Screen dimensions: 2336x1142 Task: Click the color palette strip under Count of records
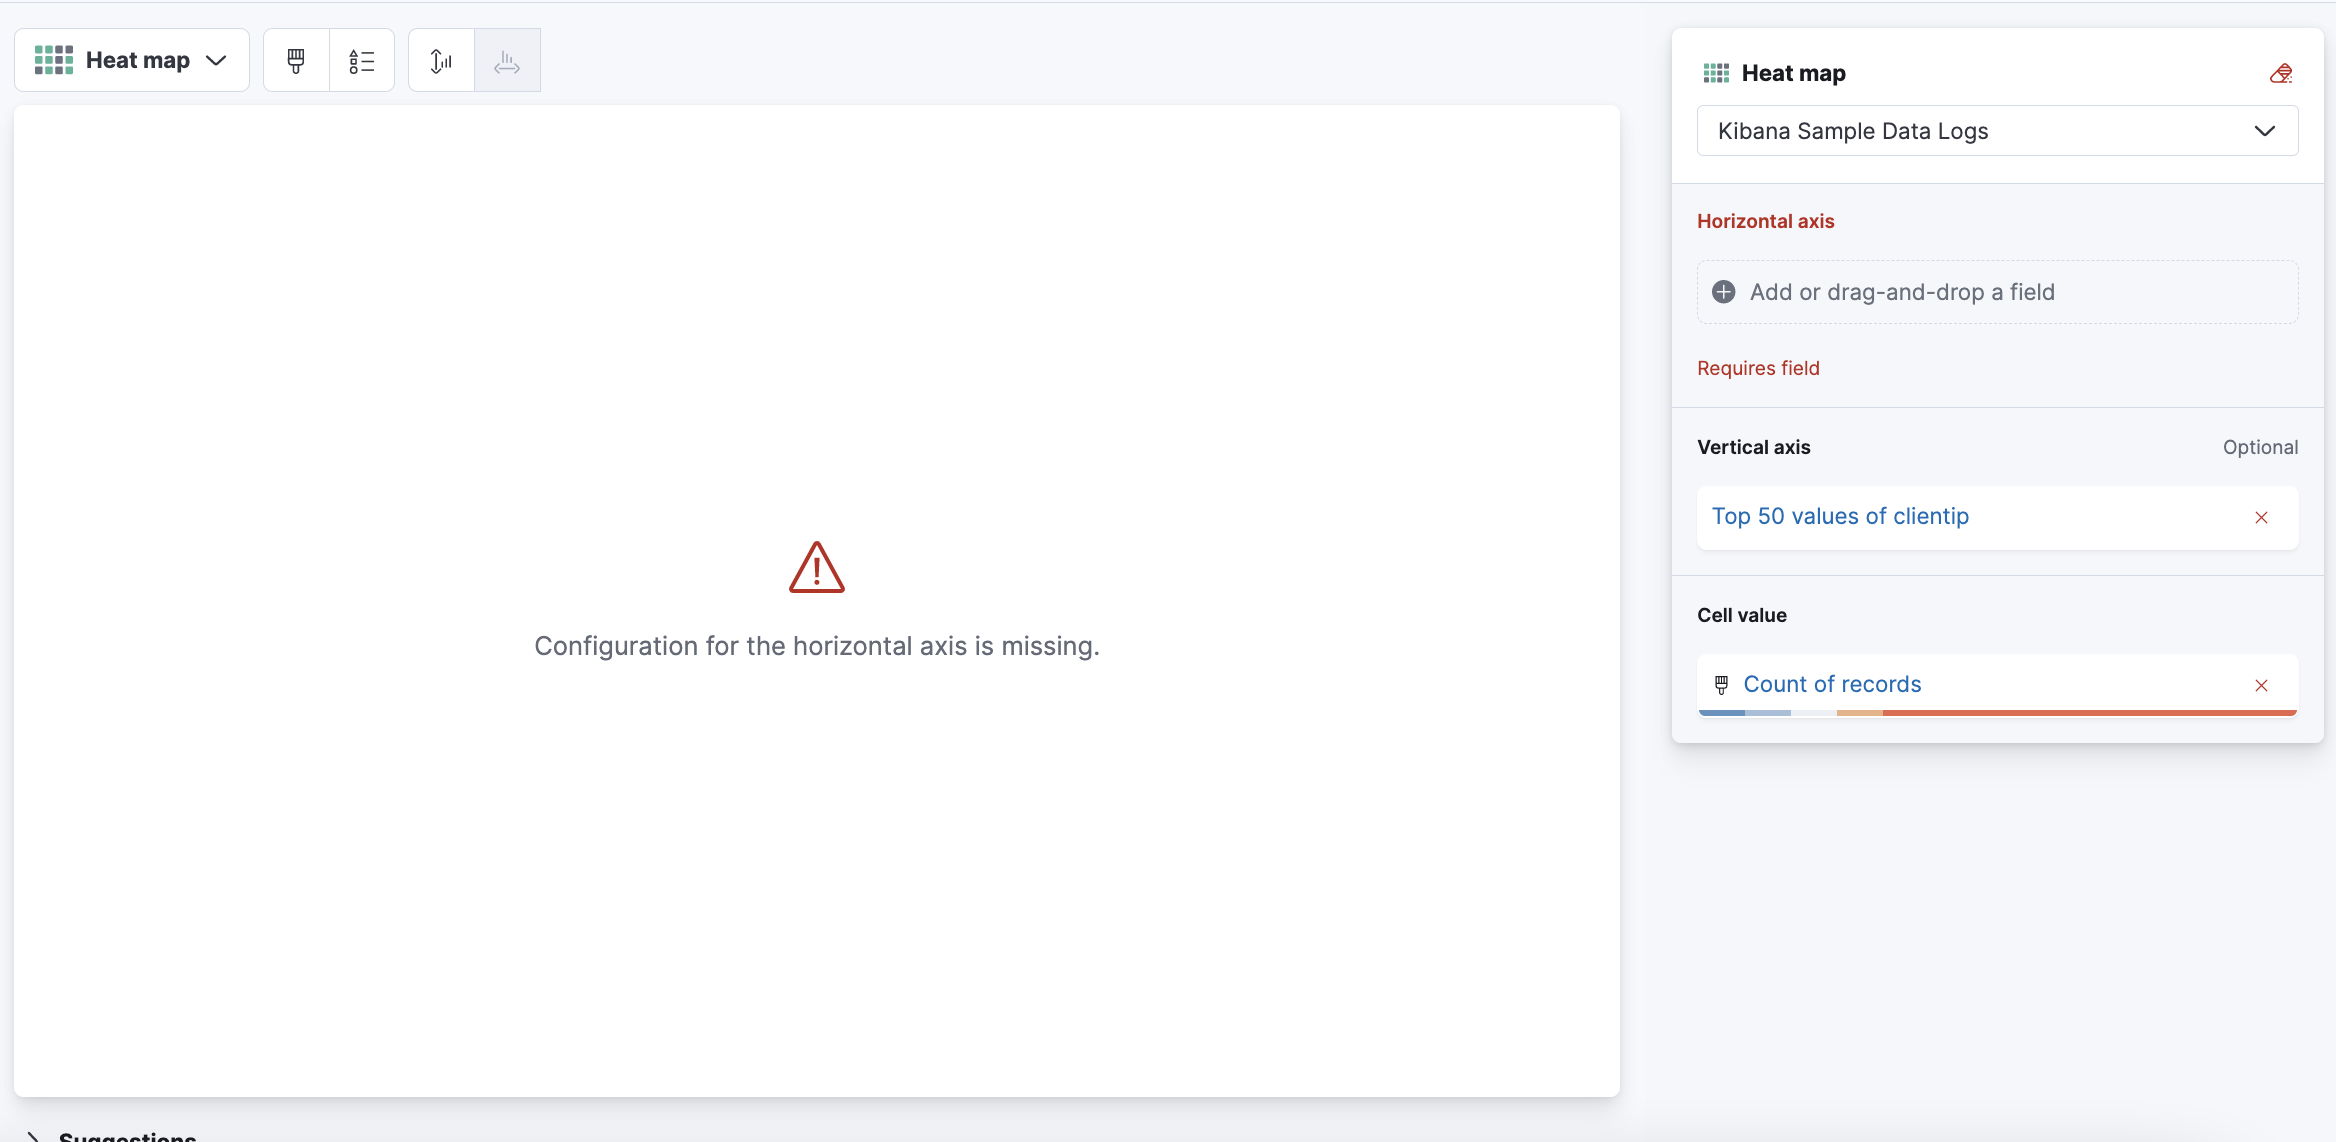(x=1997, y=713)
